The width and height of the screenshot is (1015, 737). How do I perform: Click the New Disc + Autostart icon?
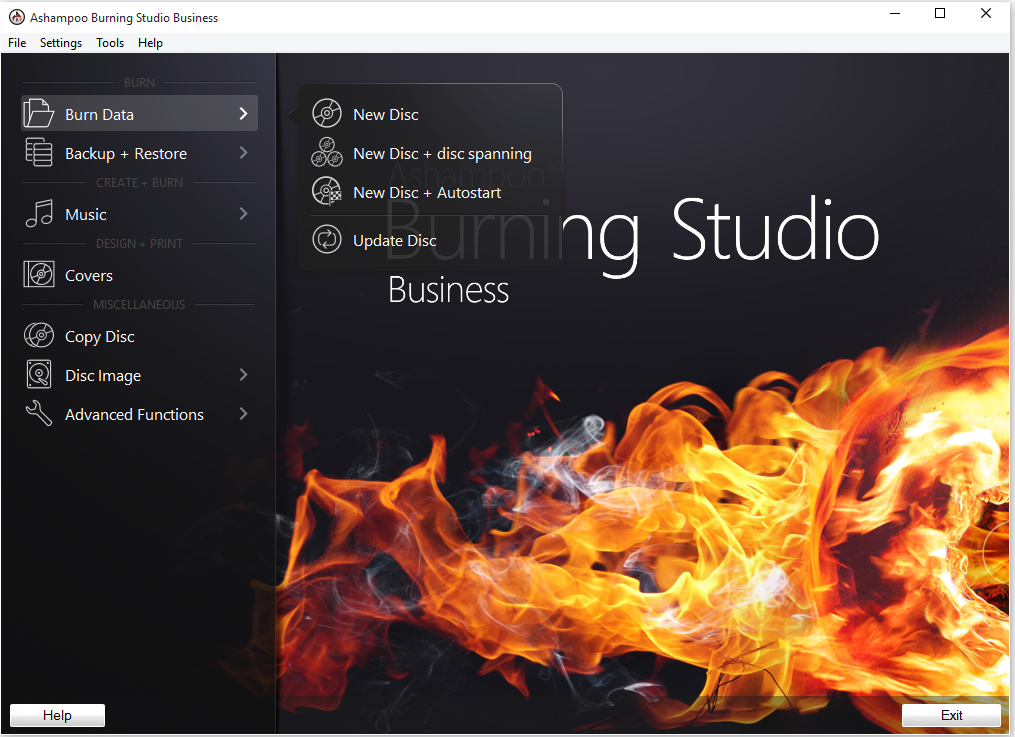(327, 192)
